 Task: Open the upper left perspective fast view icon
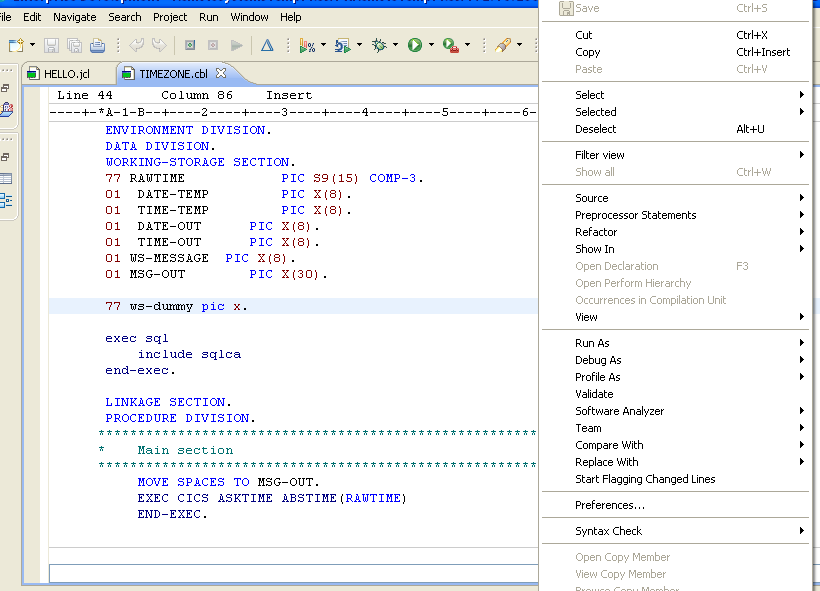(7, 109)
